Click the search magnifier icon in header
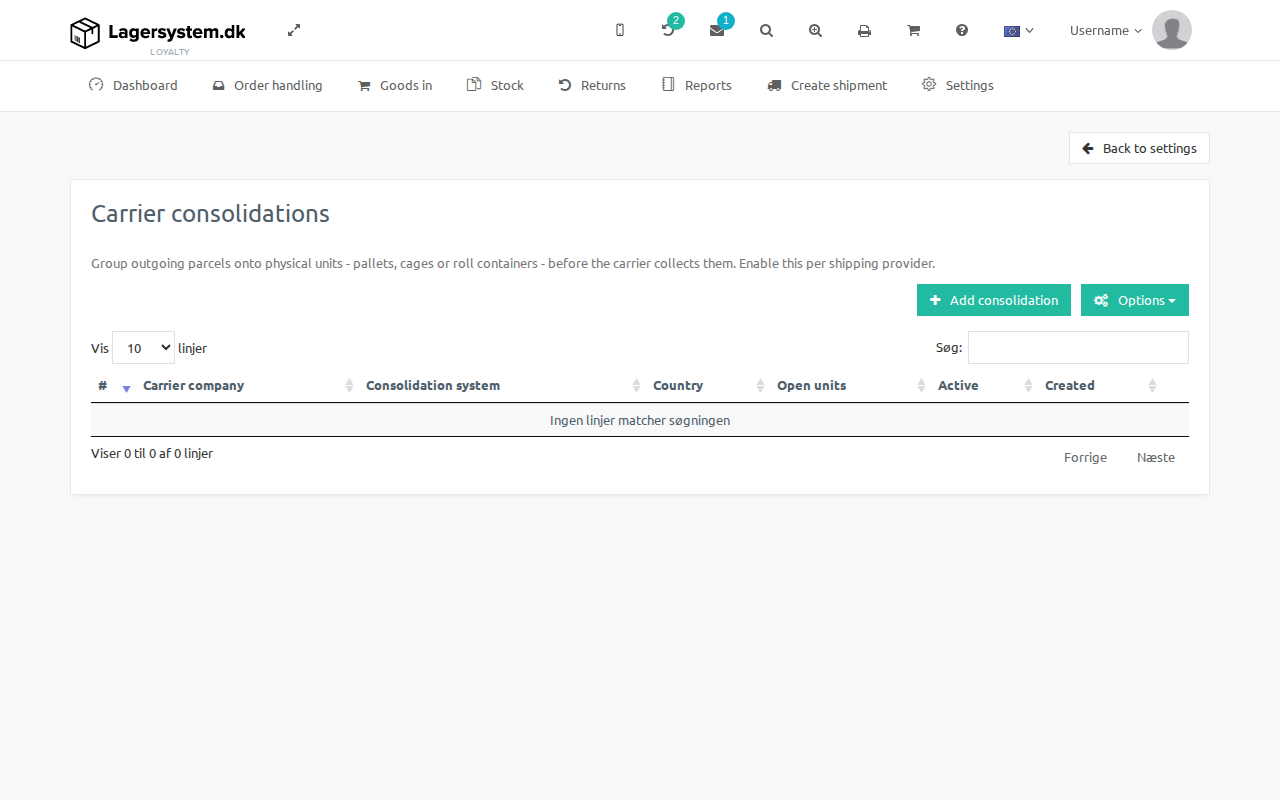The image size is (1280, 800). pyautogui.click(x=766, y=30)
